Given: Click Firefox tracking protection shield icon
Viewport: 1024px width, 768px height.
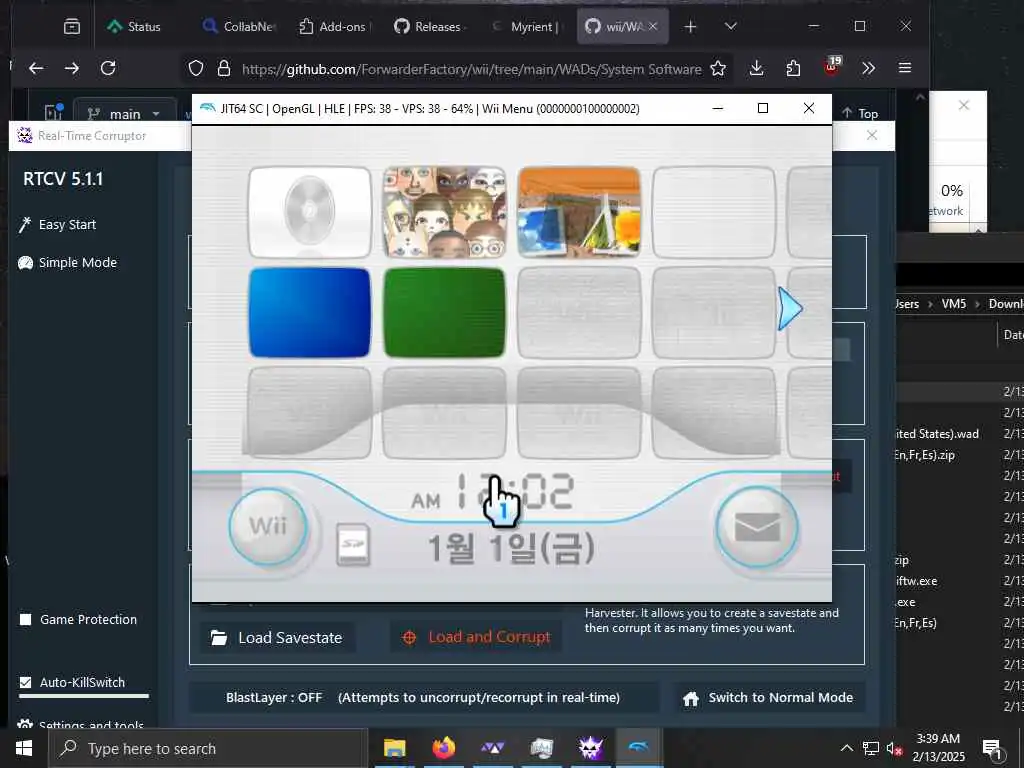Looking at the screenshot, I should pos(196,68).
